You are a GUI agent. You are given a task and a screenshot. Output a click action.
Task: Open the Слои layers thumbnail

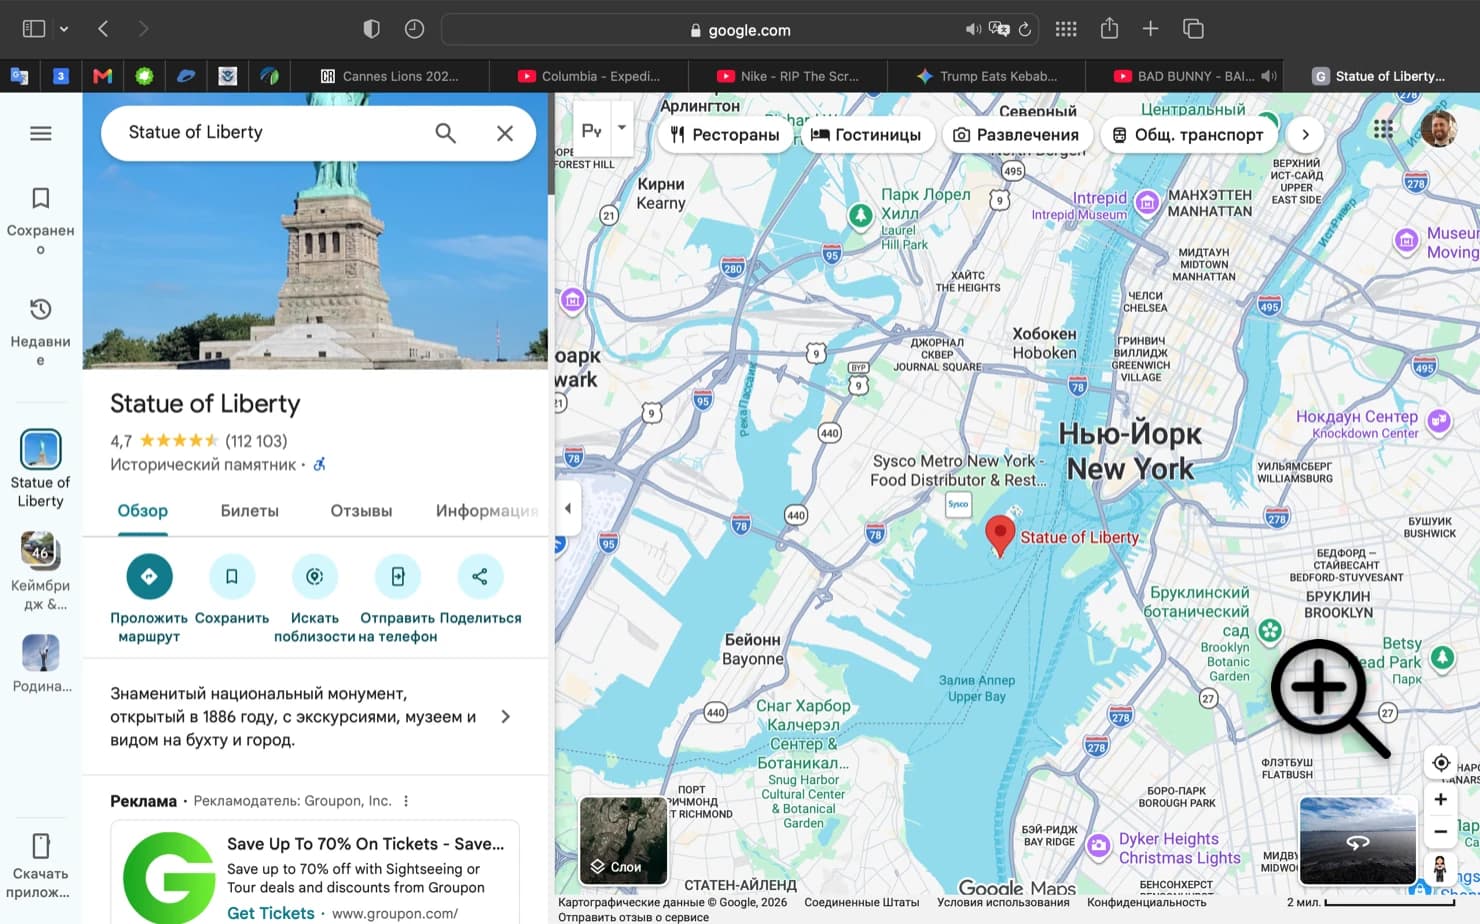[624, 841]
